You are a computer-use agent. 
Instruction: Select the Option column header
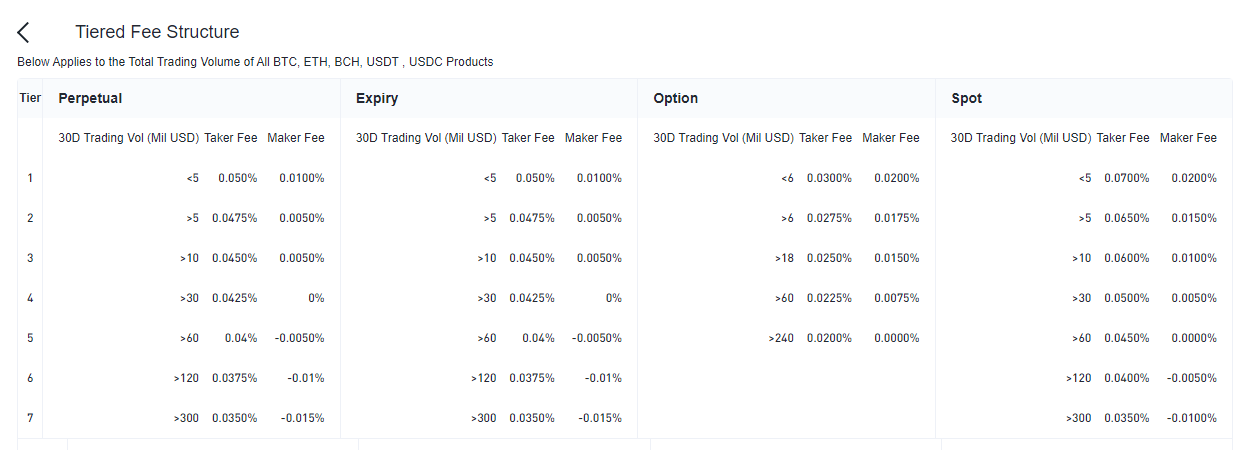pyautogui.click(x=675, y=98)
